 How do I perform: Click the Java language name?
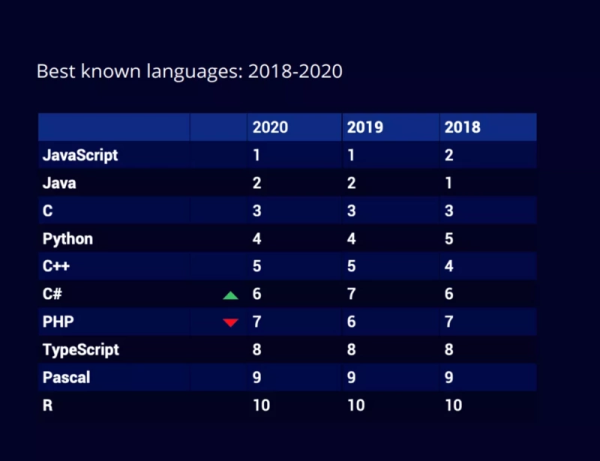click(x=59, y=183)
